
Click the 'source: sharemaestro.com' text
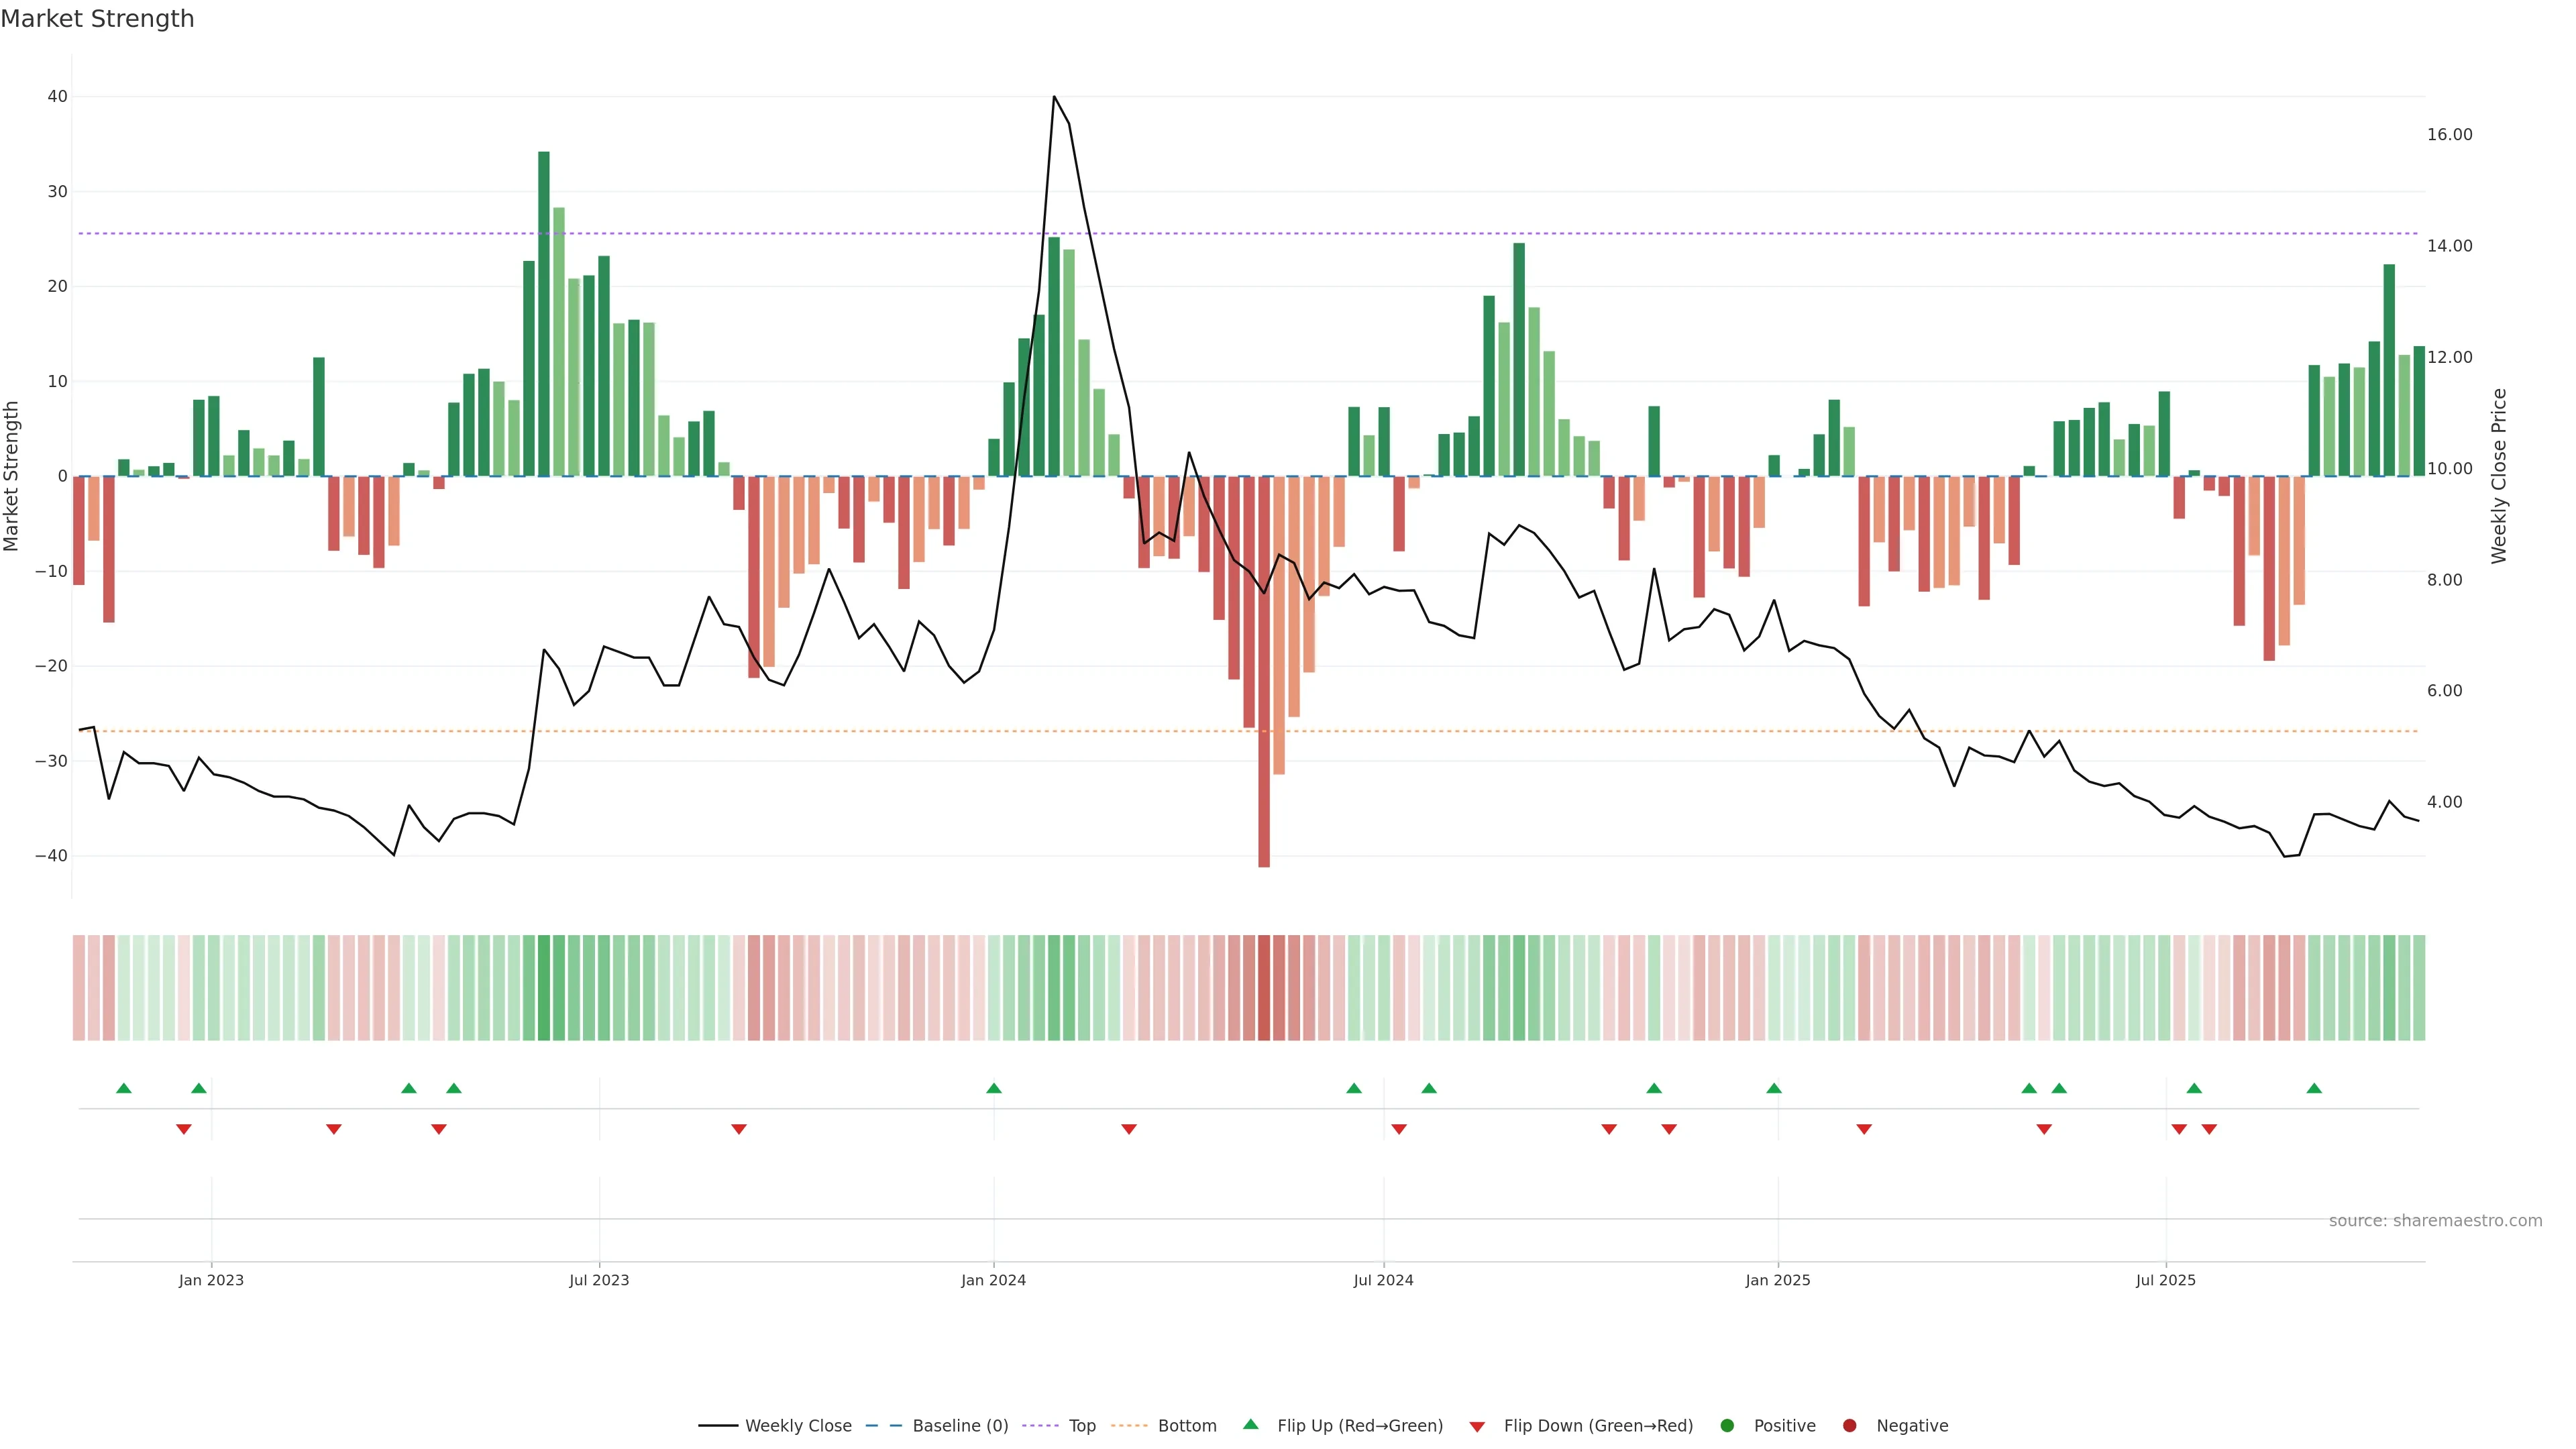click(2435, 1221)
